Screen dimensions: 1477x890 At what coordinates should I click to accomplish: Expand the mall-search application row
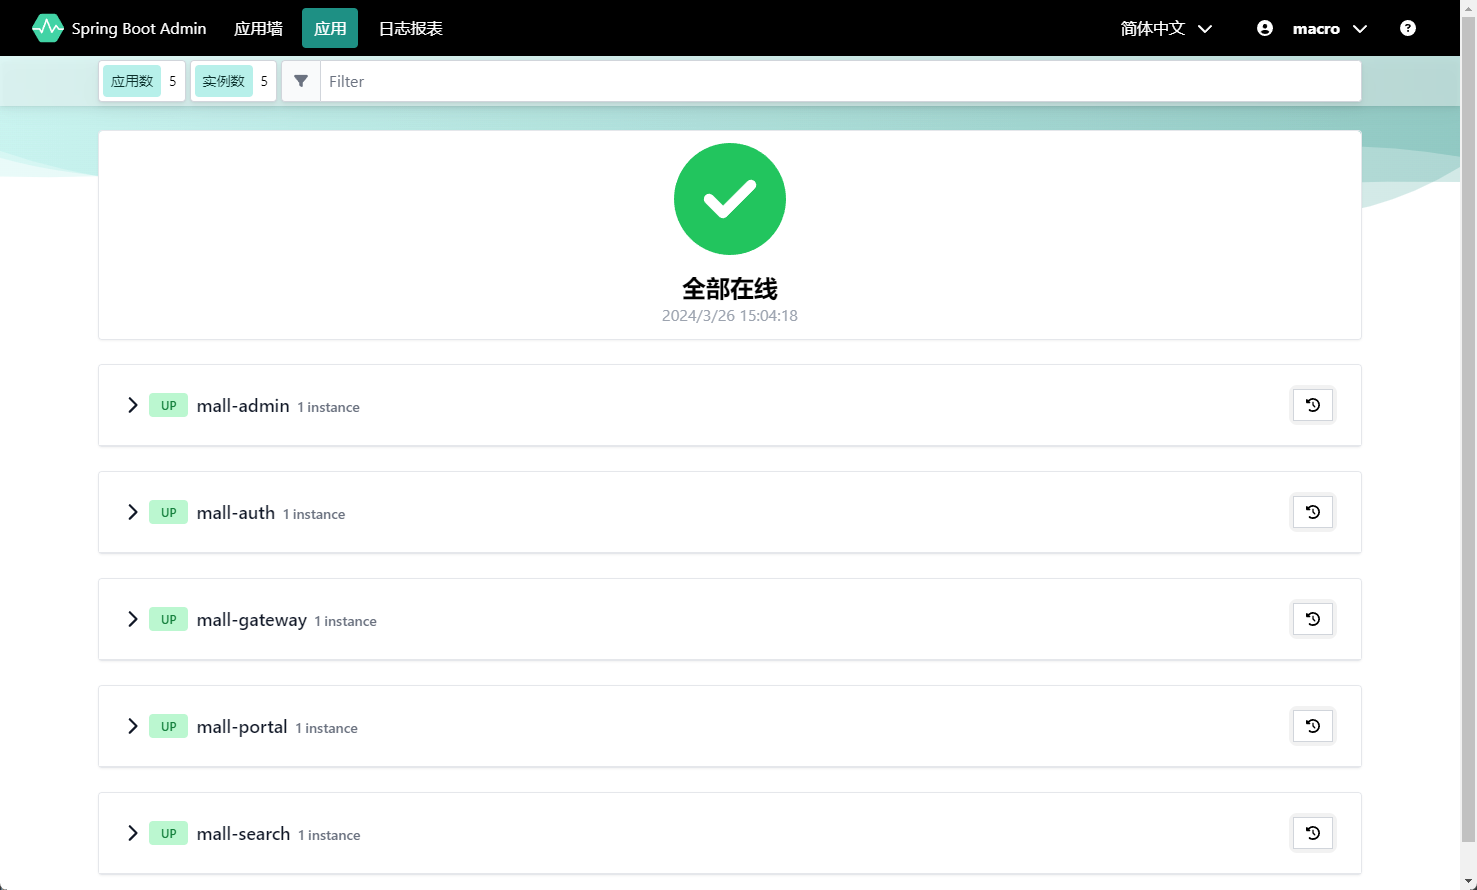132,833
